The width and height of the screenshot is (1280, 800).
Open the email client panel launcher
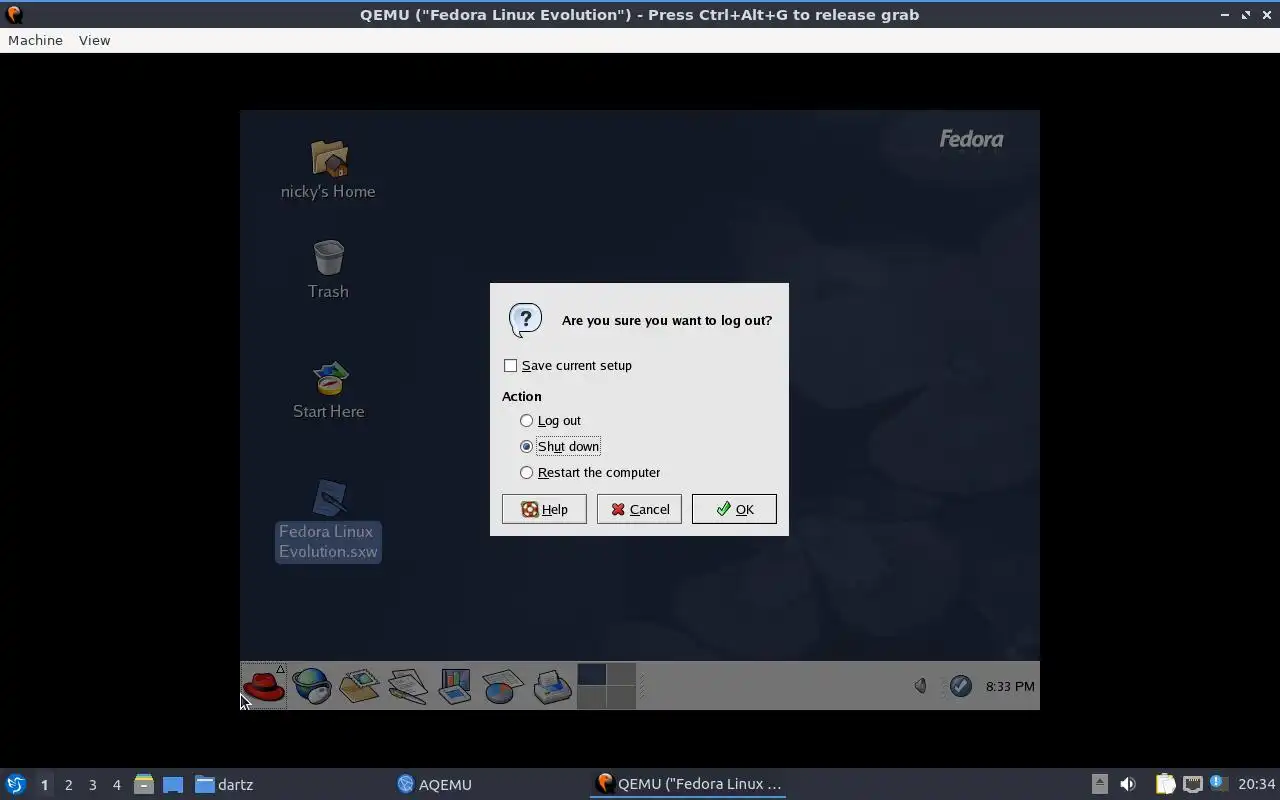(360, 686)
